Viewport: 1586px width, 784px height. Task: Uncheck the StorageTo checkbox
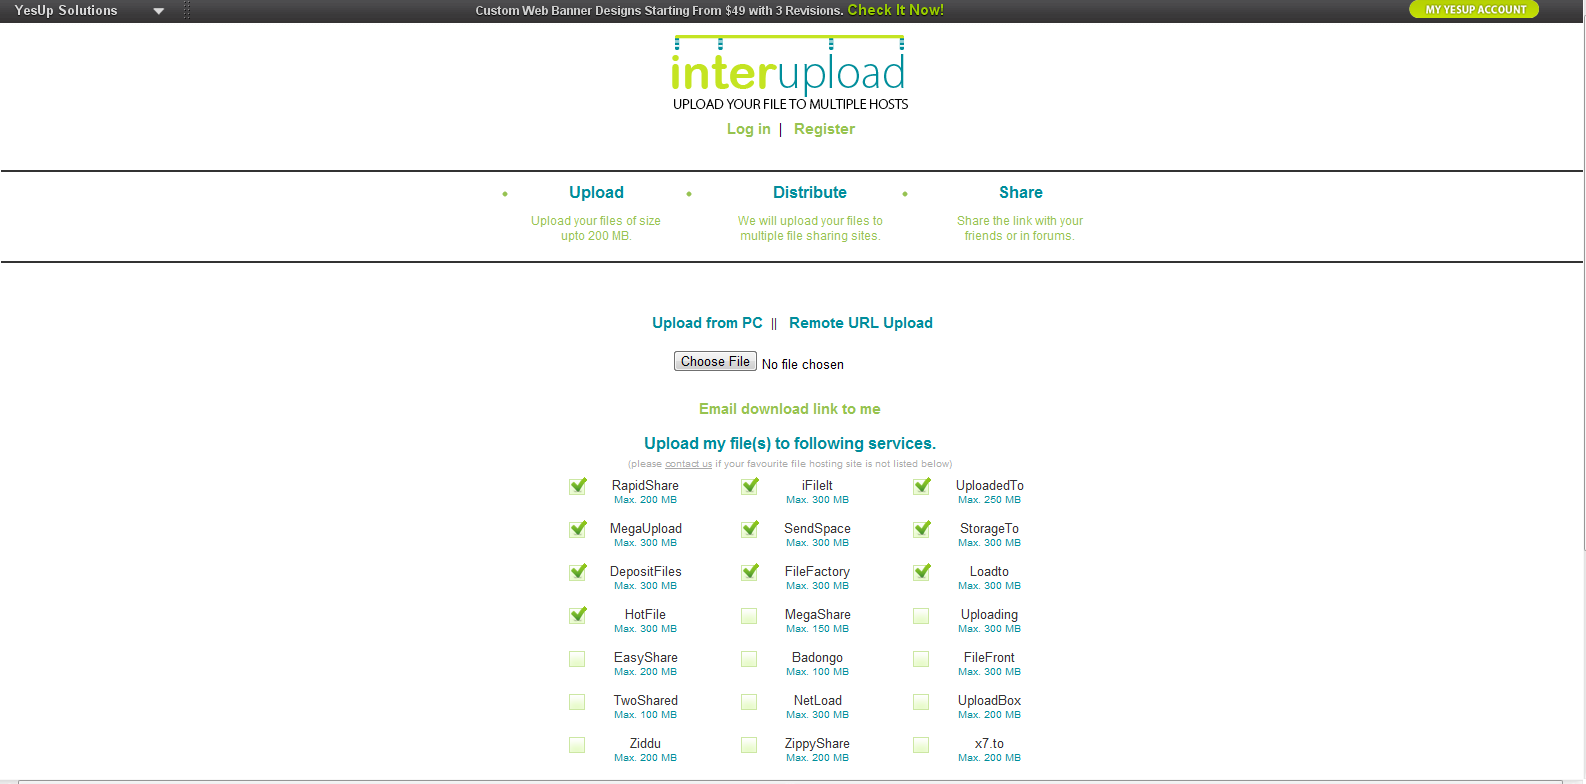(921, 529)
